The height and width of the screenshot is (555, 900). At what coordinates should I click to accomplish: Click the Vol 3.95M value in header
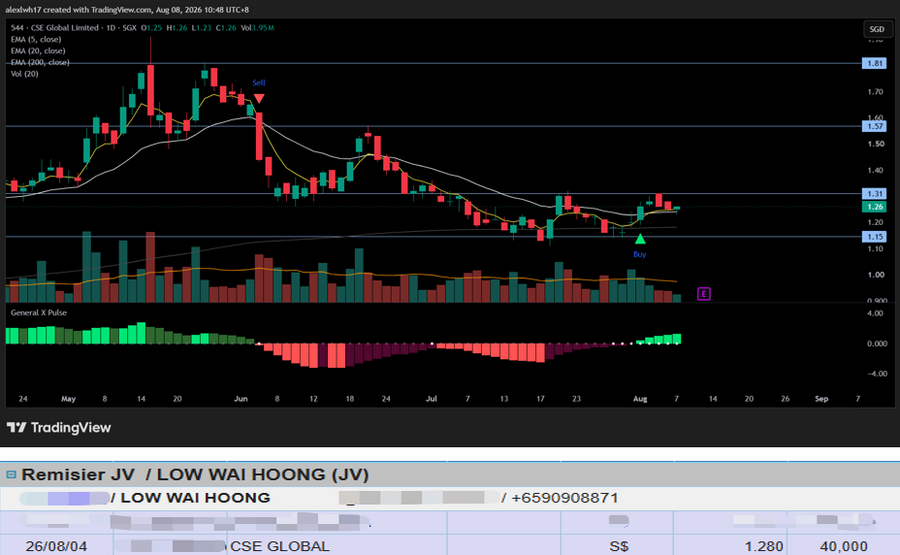(x=257, y=28)
